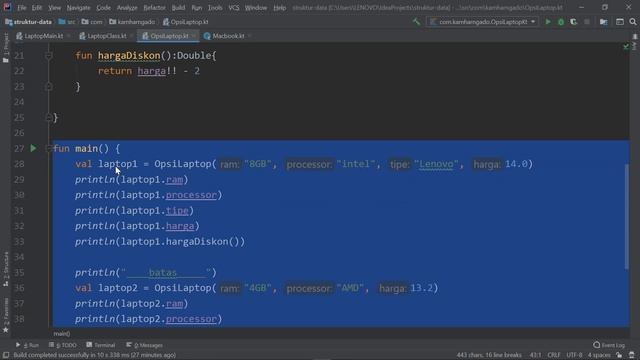Click the inspector hector icon in status bar
The width and height of the screenshot is (640, 360).
pos(632,355)
